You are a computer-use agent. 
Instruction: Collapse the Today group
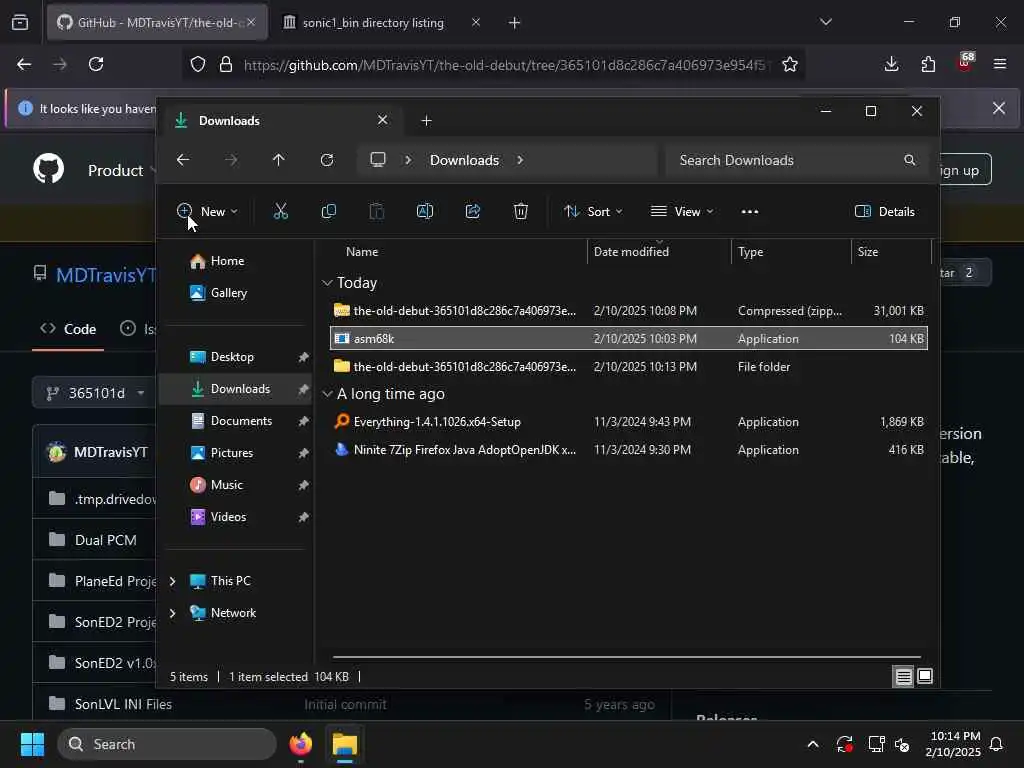point(327,283)
